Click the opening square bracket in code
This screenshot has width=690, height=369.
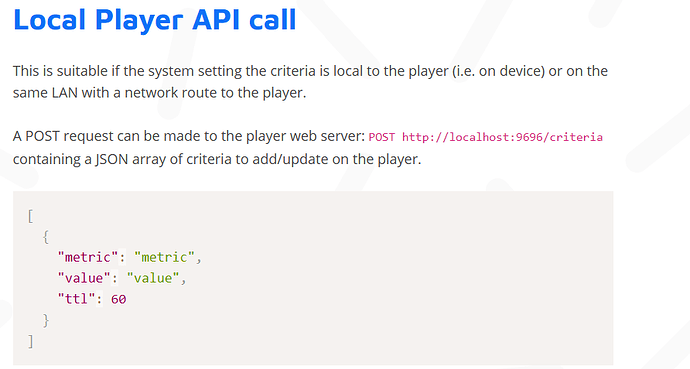coord(30,216)
